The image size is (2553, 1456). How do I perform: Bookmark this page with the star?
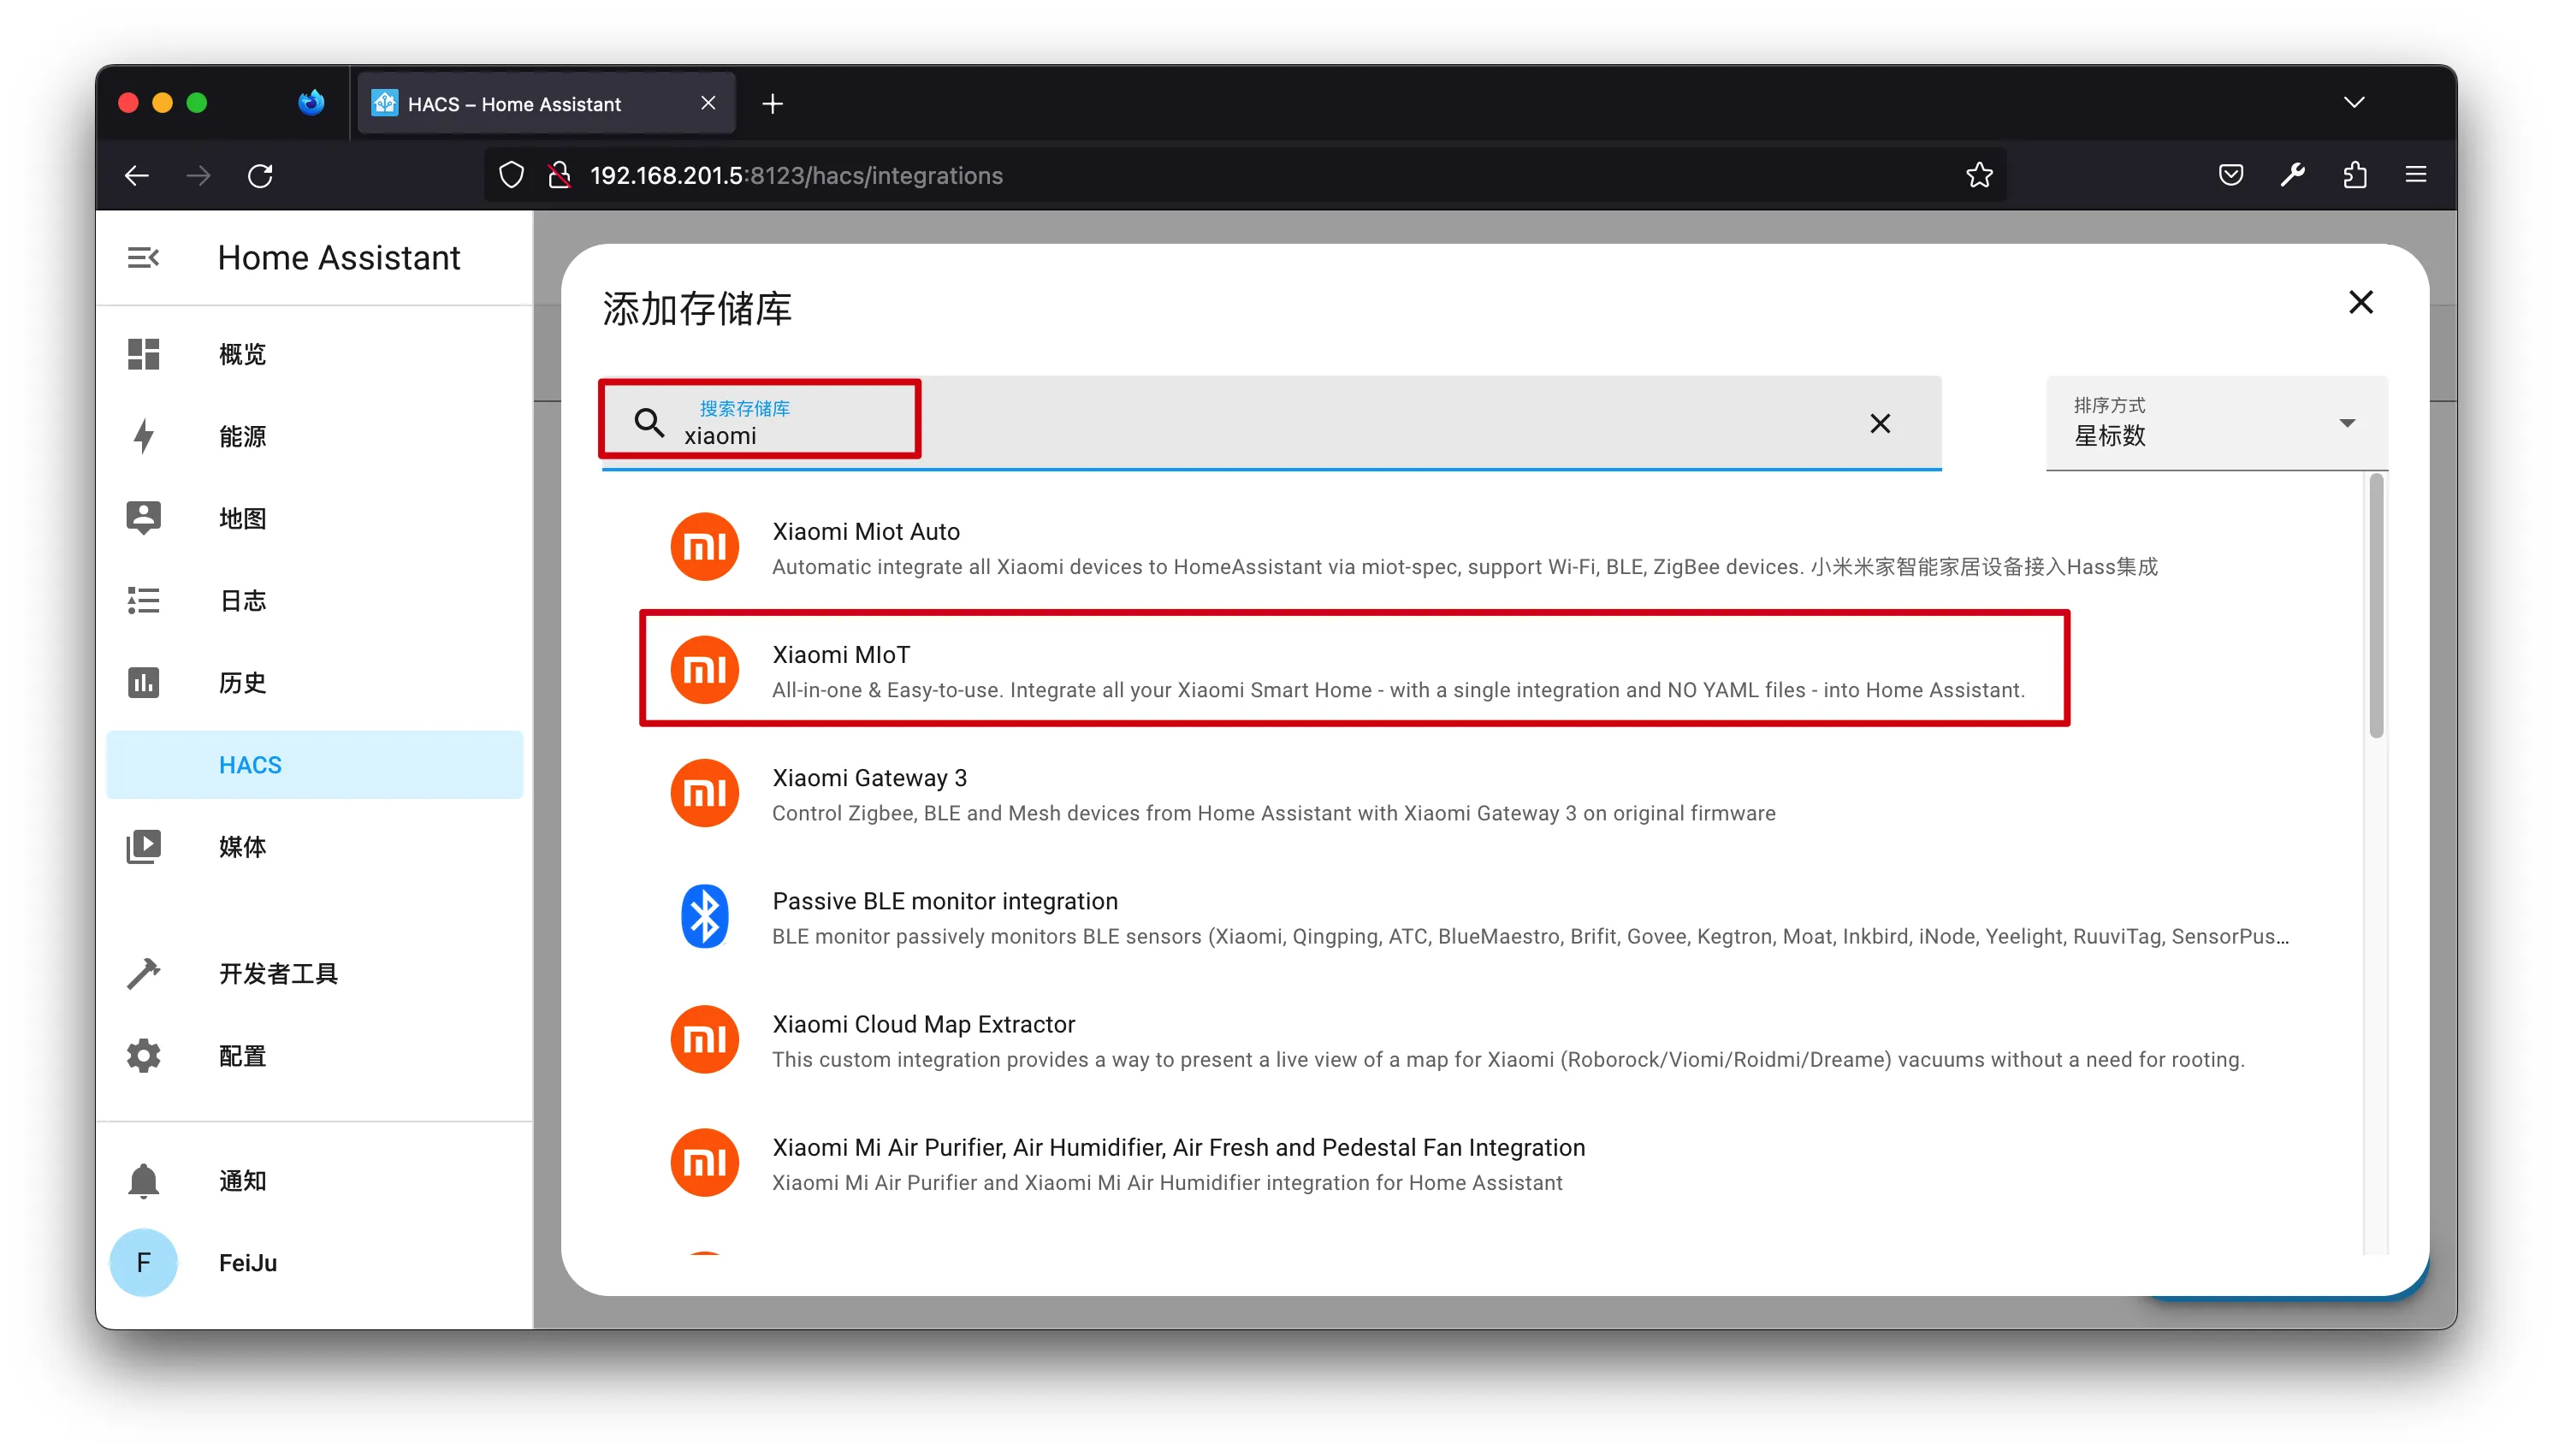1979,176
